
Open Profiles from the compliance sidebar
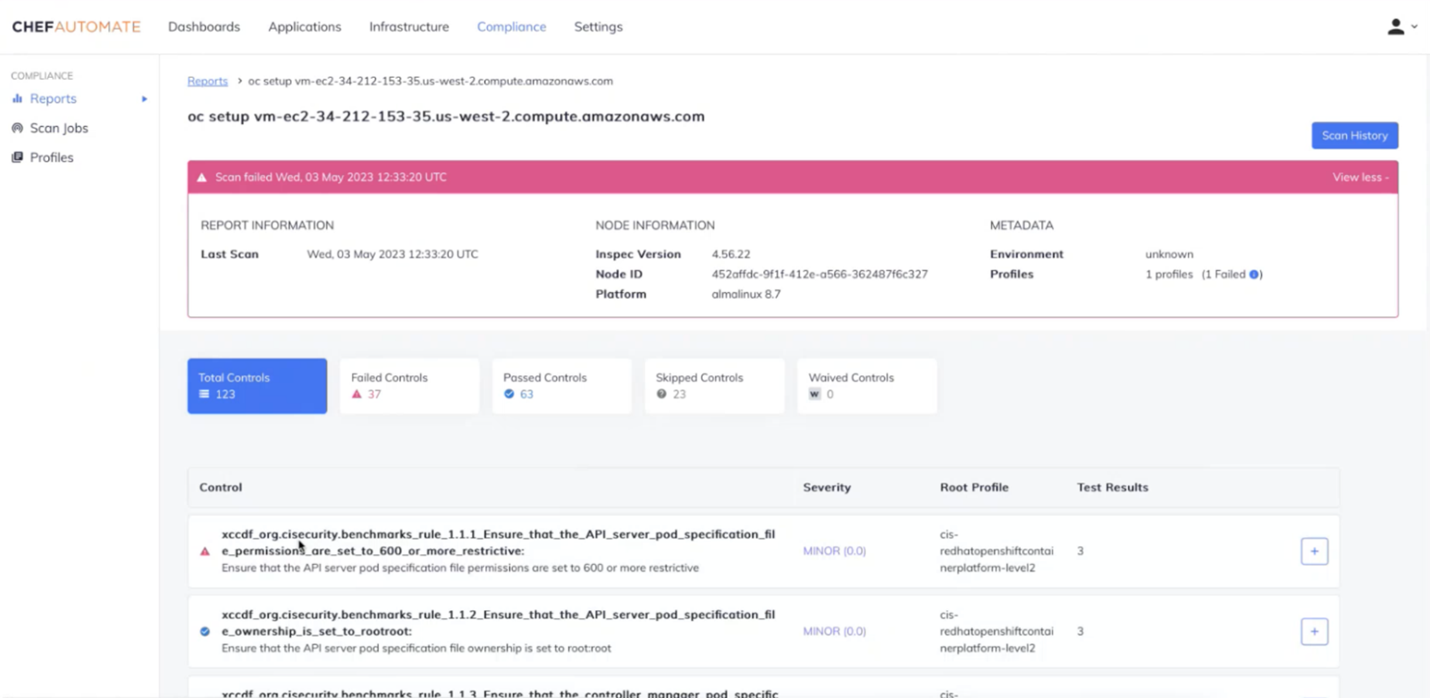pyautogui.click(x=50, y=157)
